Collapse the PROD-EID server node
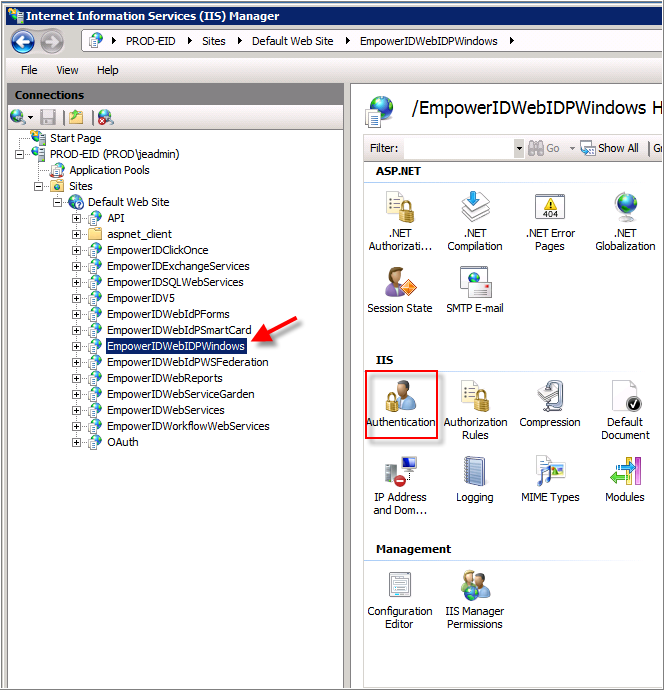The image size is (664, 690). (x=19, y=154)
